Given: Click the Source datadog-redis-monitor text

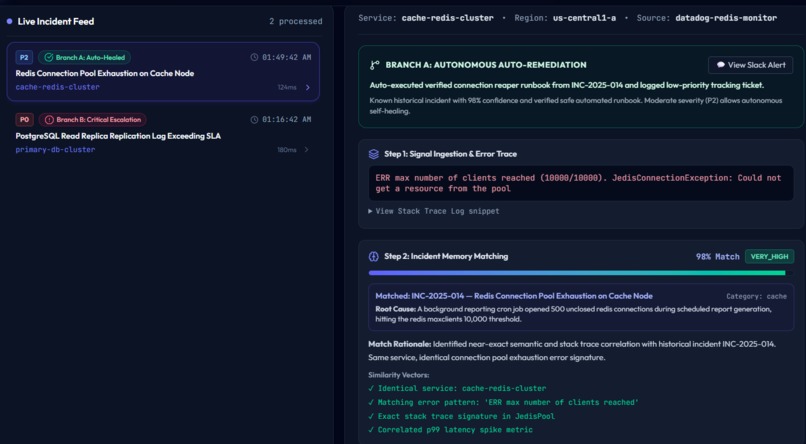Looking at the screenshot, I should coord(707,18).
